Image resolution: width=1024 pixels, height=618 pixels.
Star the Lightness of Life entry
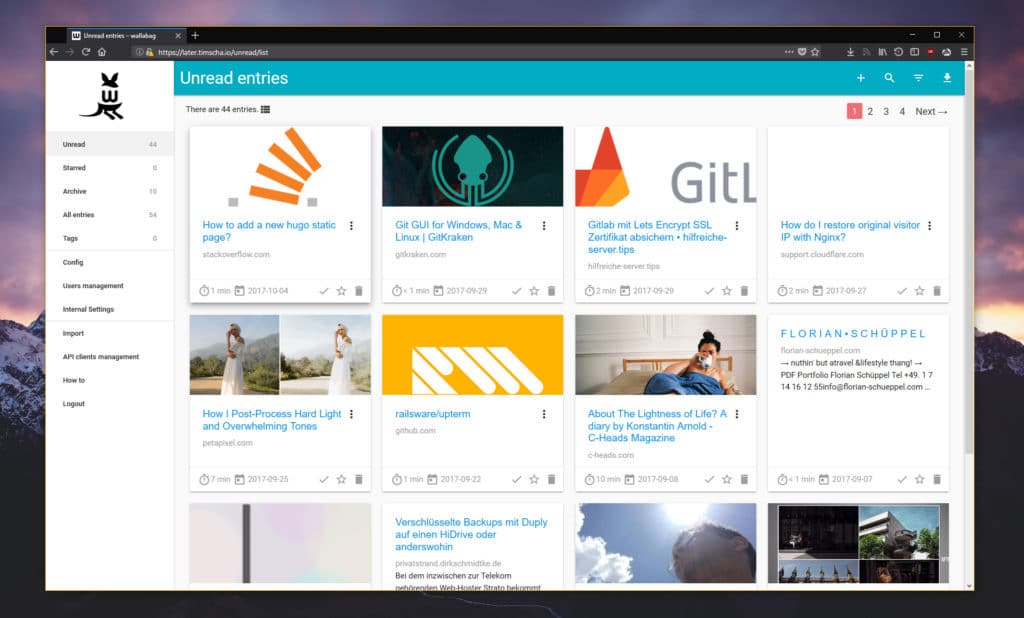pos(727,480)
